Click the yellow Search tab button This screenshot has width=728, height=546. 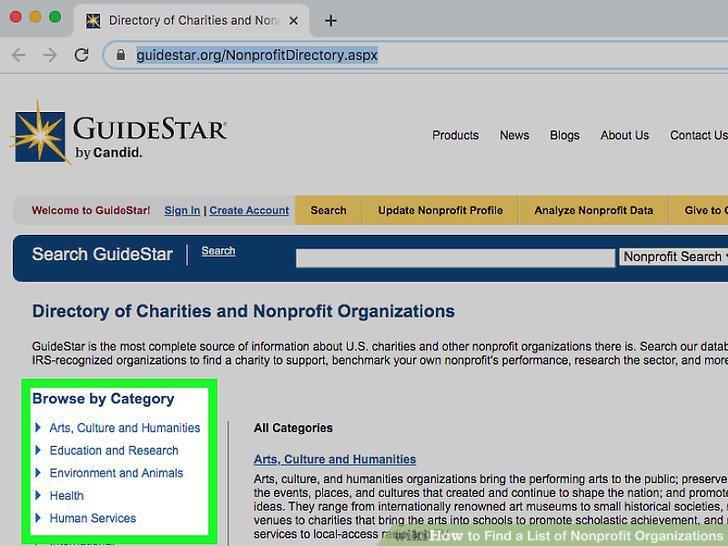coord(328,210)
